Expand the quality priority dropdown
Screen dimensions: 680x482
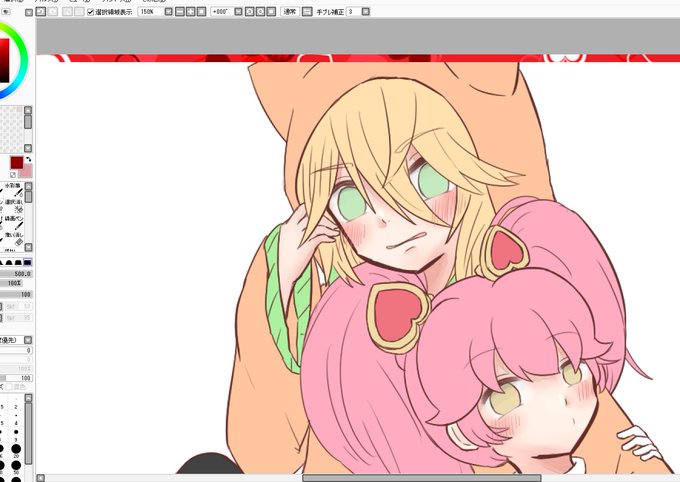[x=28, y=340]
